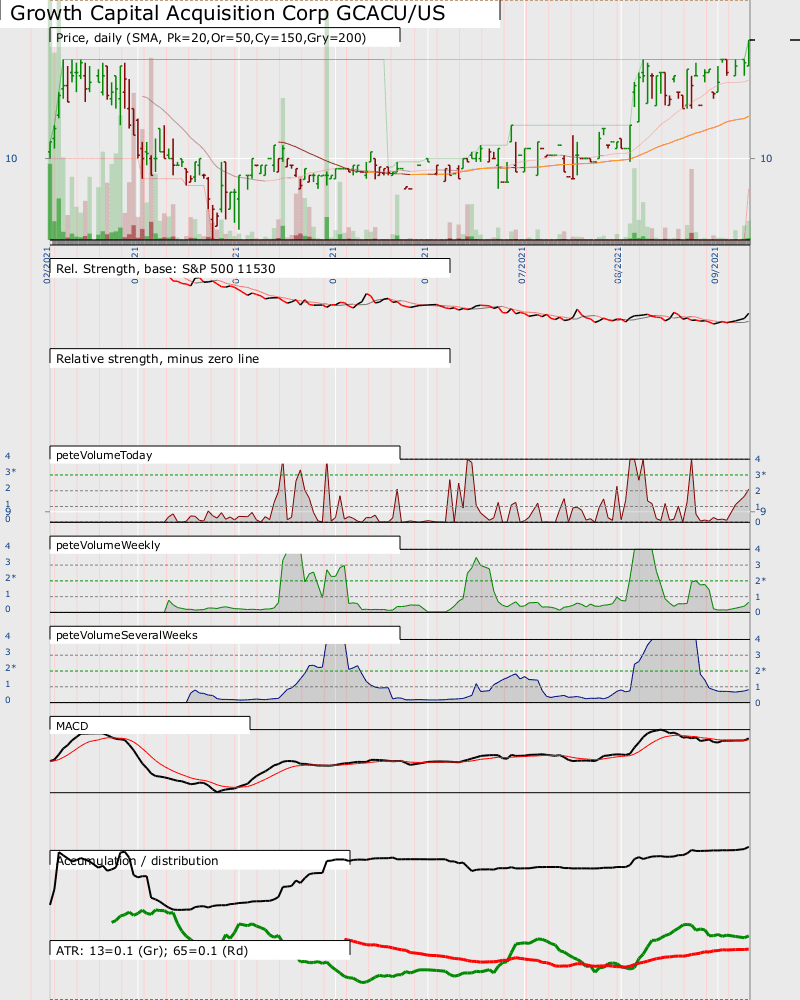Click the 09/2021 date axis label
The image size is (800, 1000).
click(x=715, y=266)
